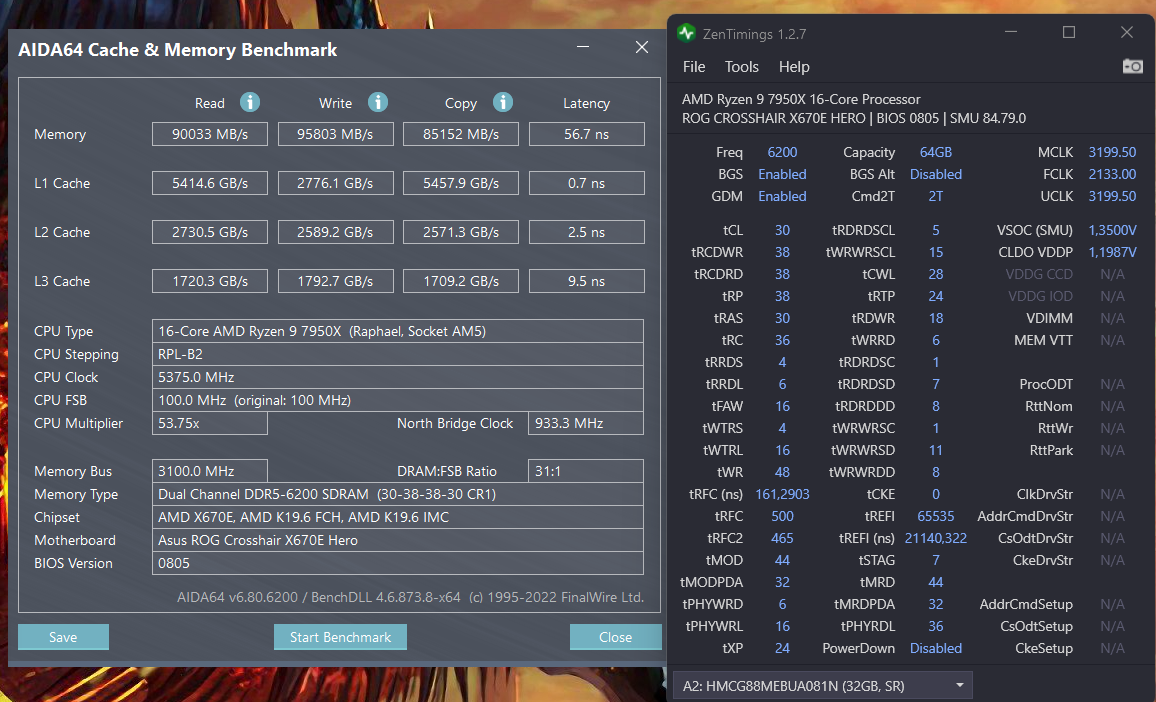Click the FCLK value 2133.00
Viewport: 1156px width, 702px height.
coord(1112,174)
